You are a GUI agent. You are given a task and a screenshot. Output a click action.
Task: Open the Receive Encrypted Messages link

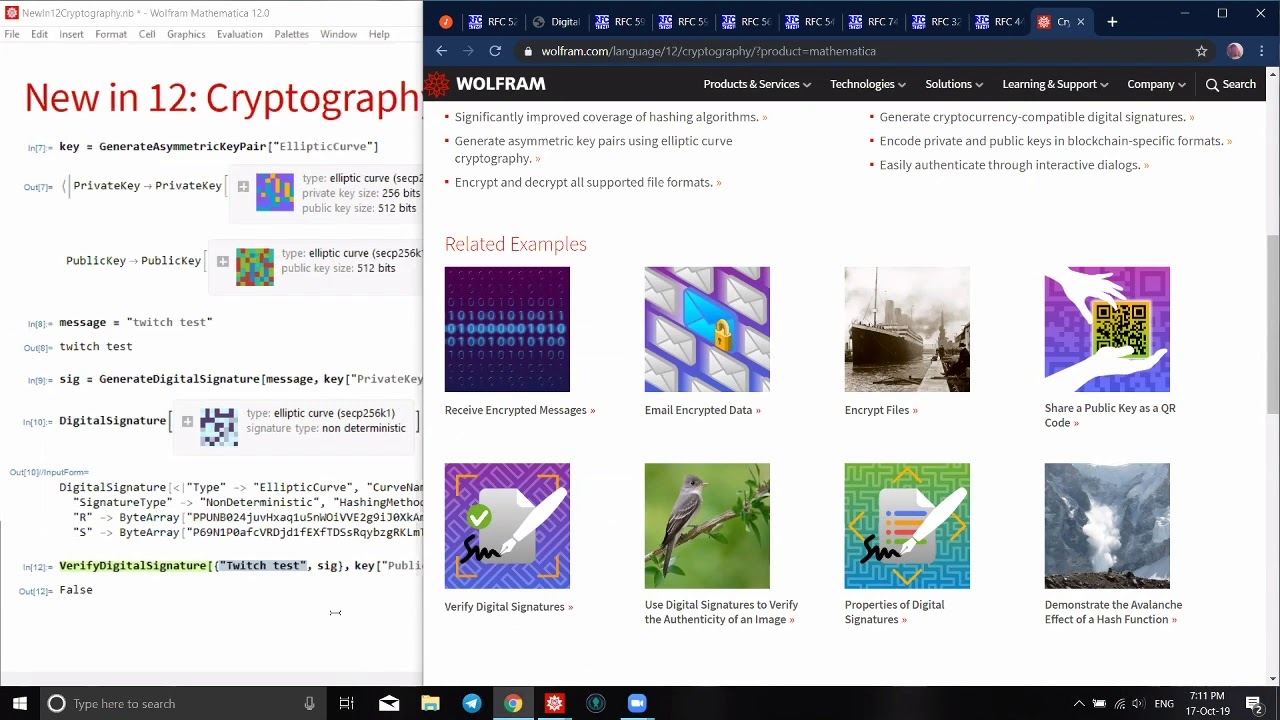(520, 410)
